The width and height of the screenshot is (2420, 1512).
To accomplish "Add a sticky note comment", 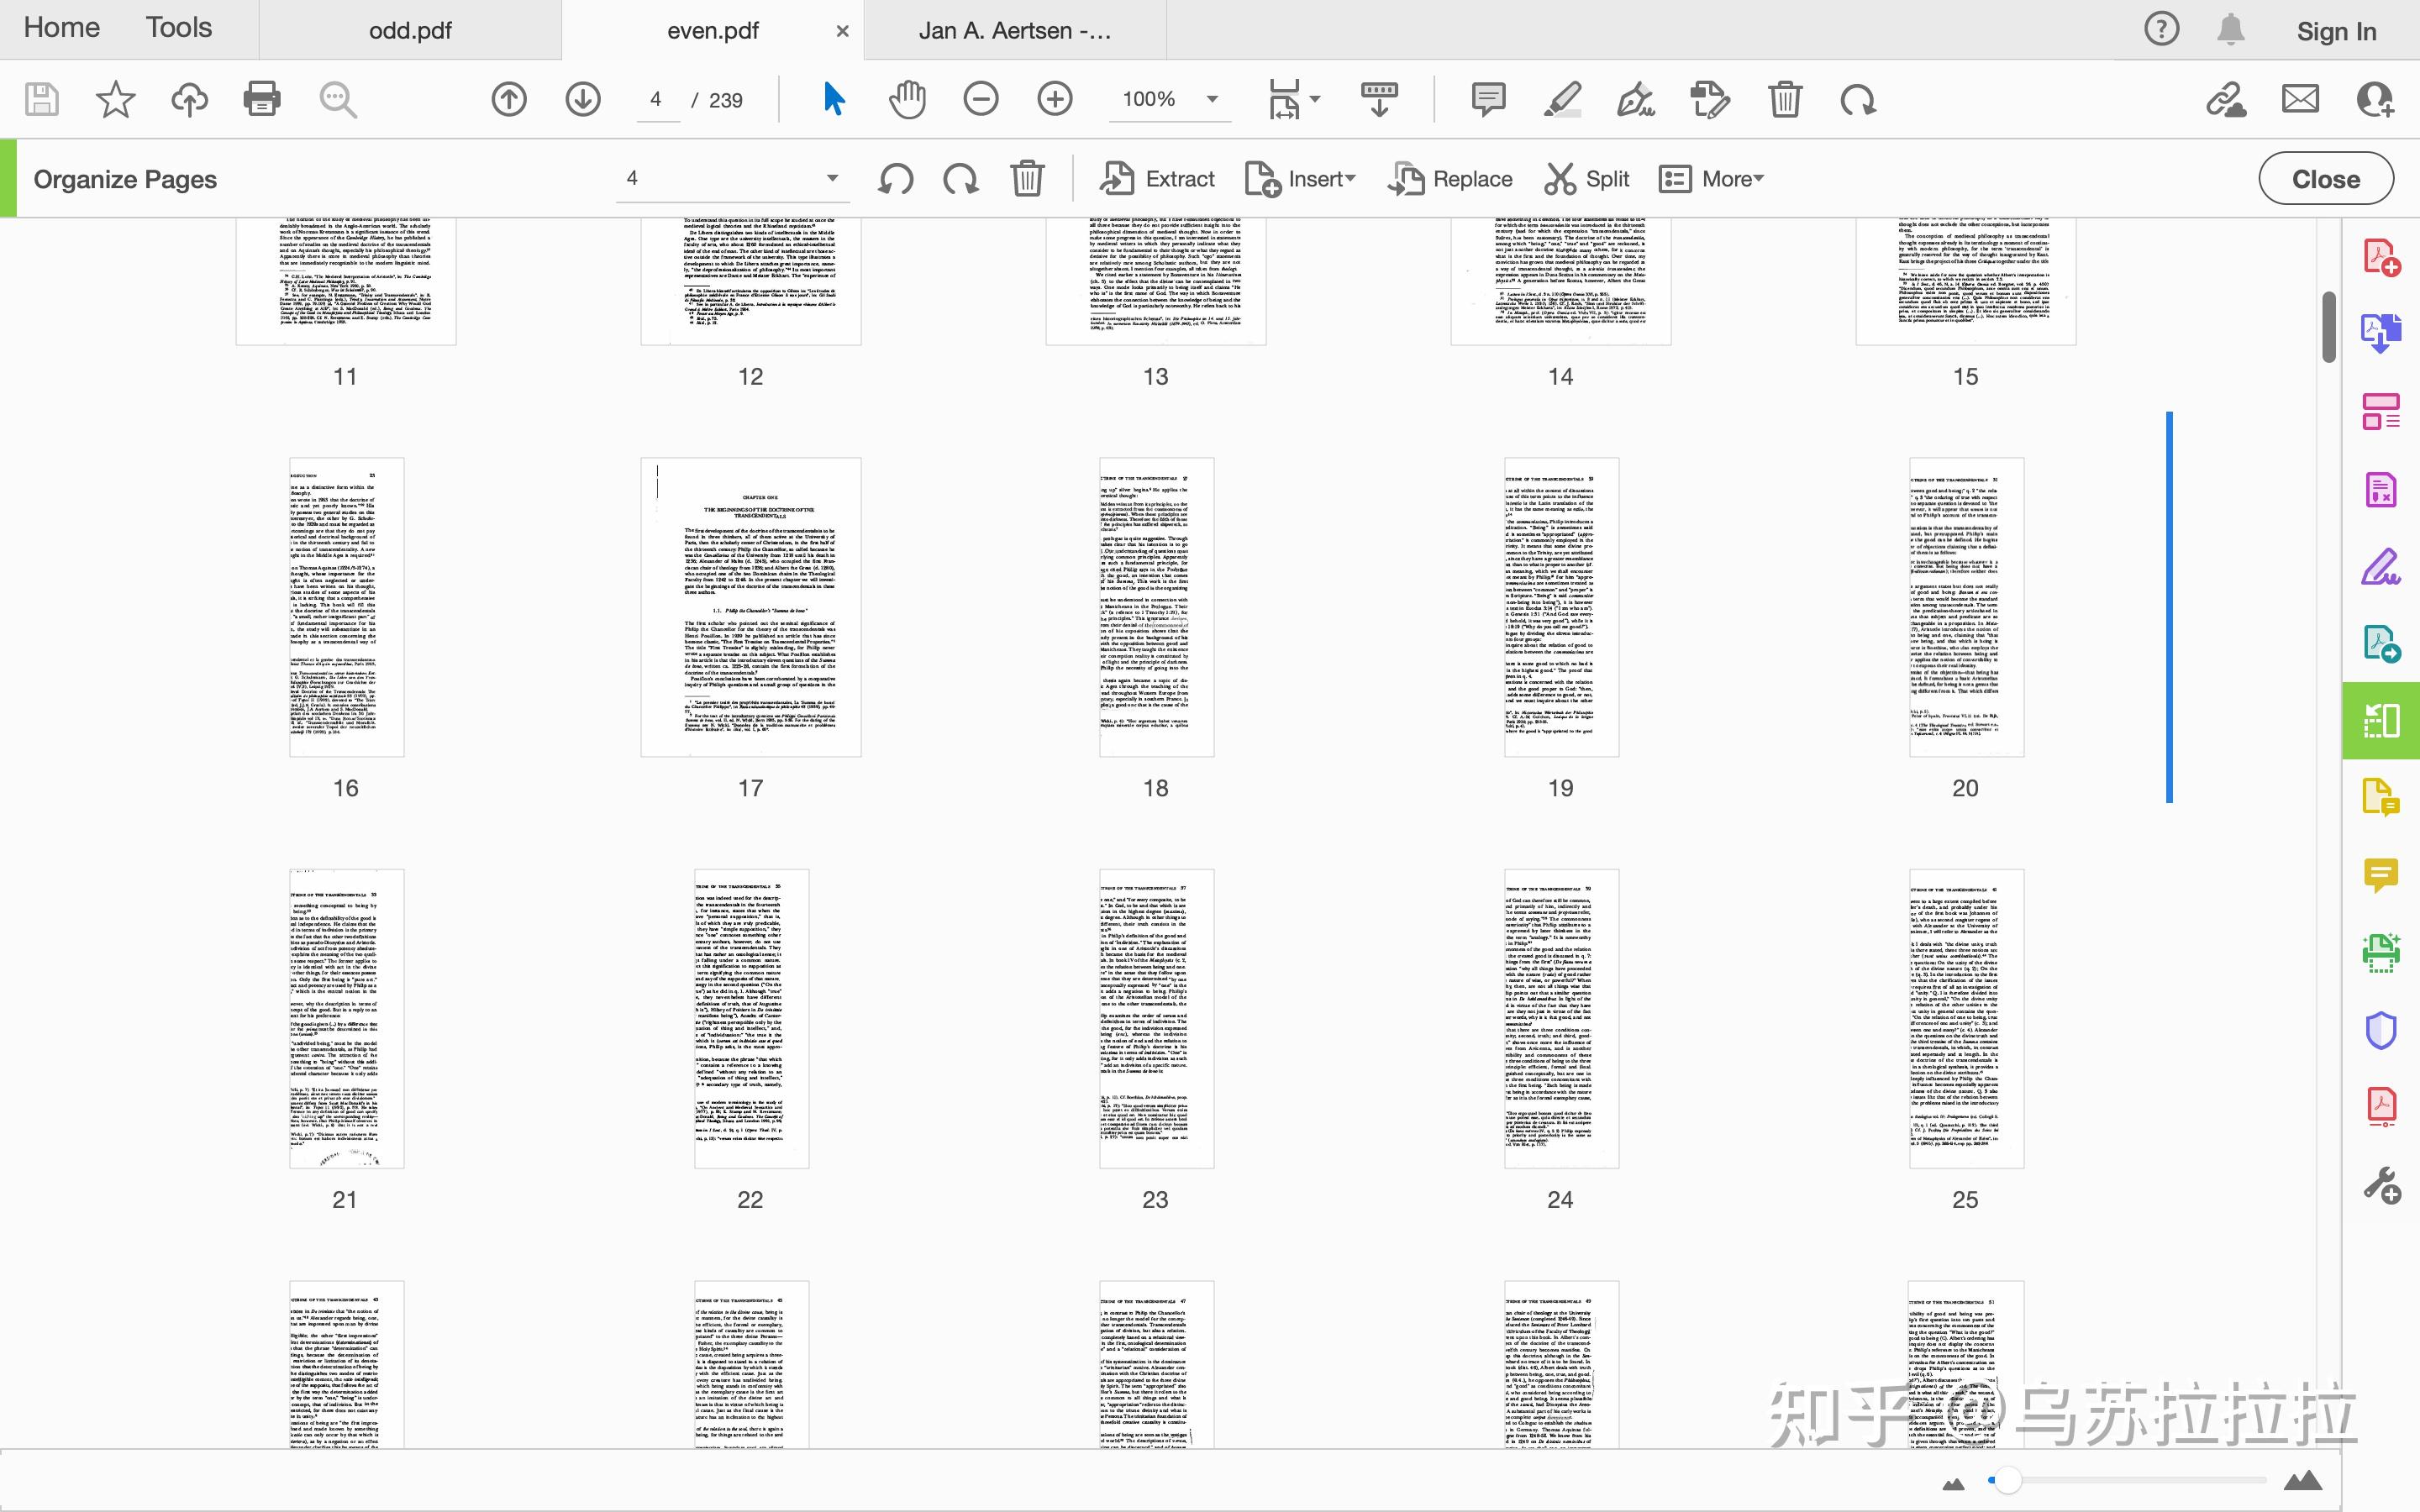I will pos(1488,99).
